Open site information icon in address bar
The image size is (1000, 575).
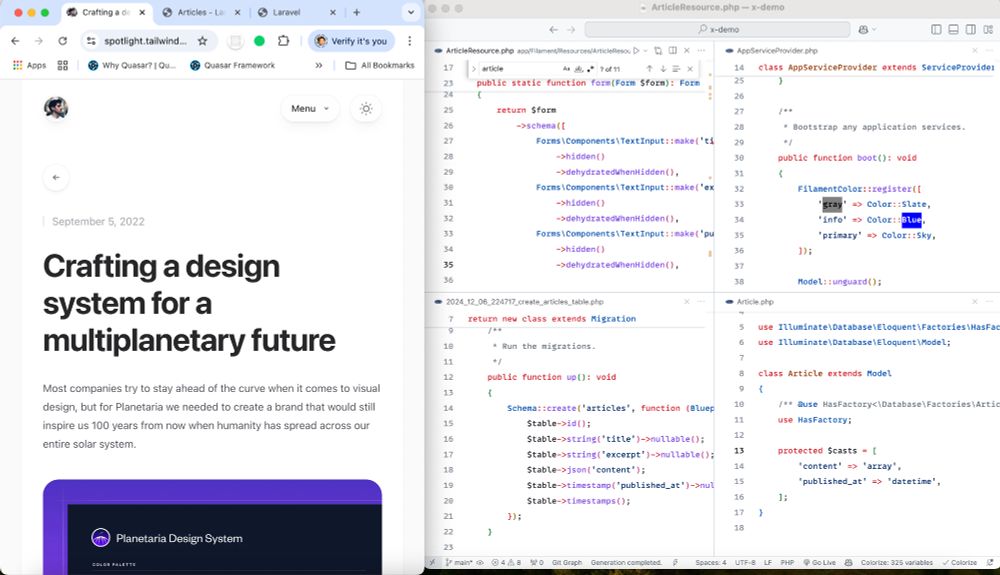coord(92,41)
